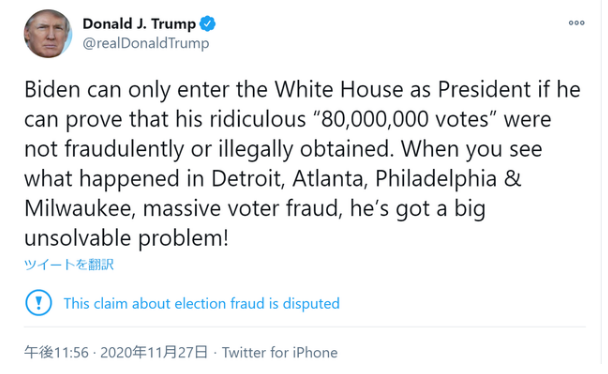Viewport: 608px width, 374px height.
Task: Click the phrase unsolvable problem!
Action: 126,238
